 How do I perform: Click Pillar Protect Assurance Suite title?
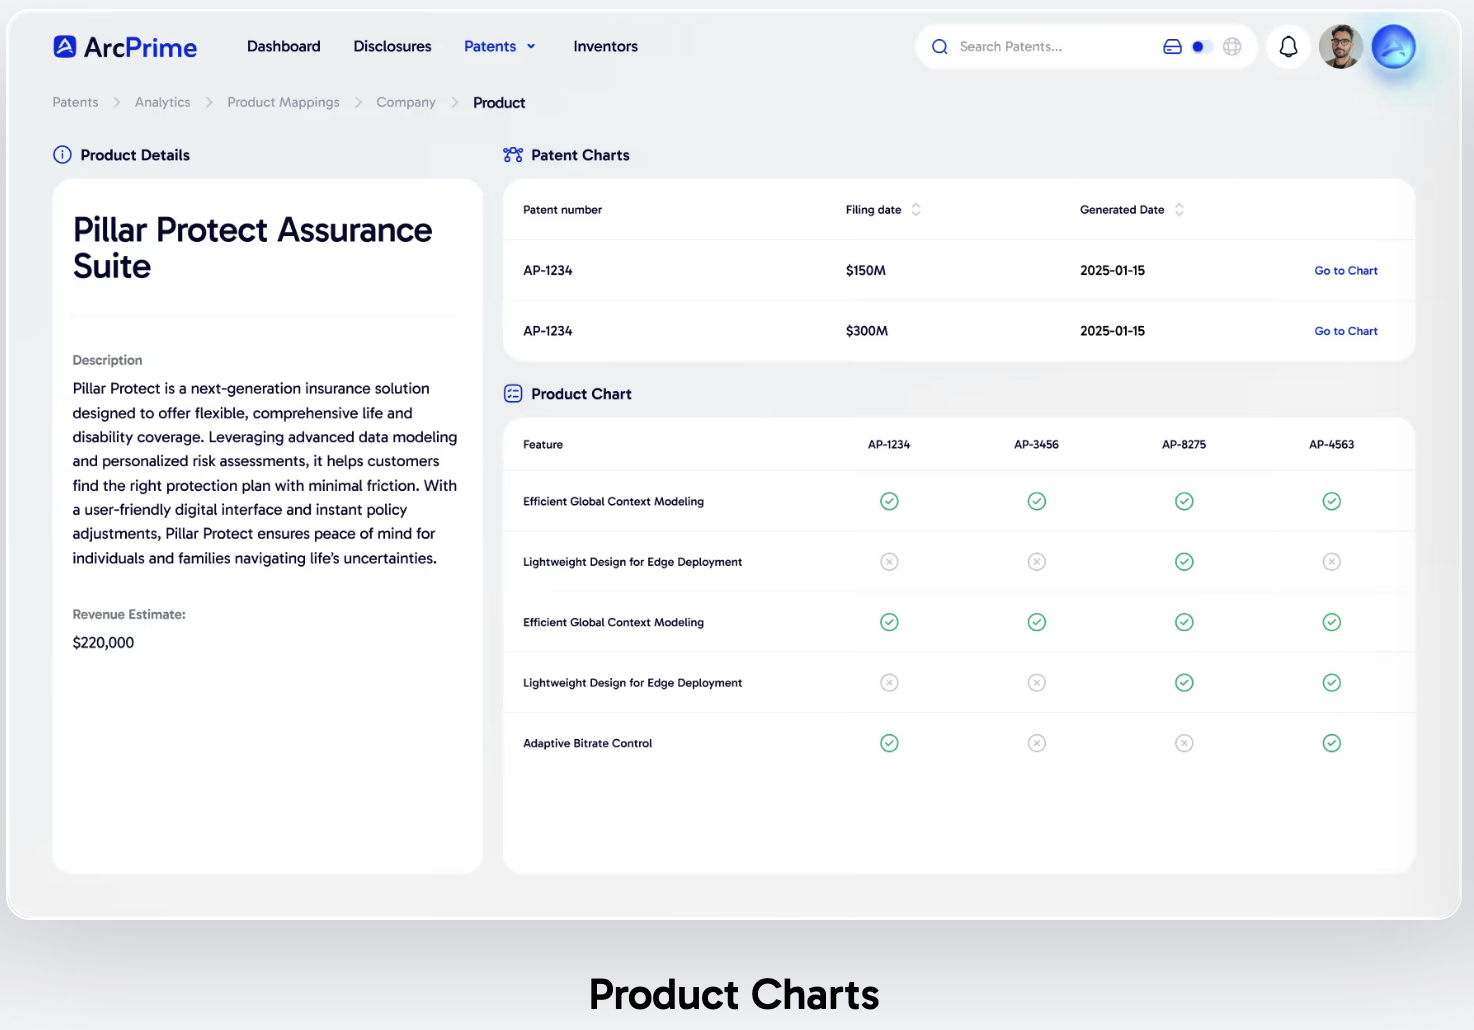(x=253, y=248)
